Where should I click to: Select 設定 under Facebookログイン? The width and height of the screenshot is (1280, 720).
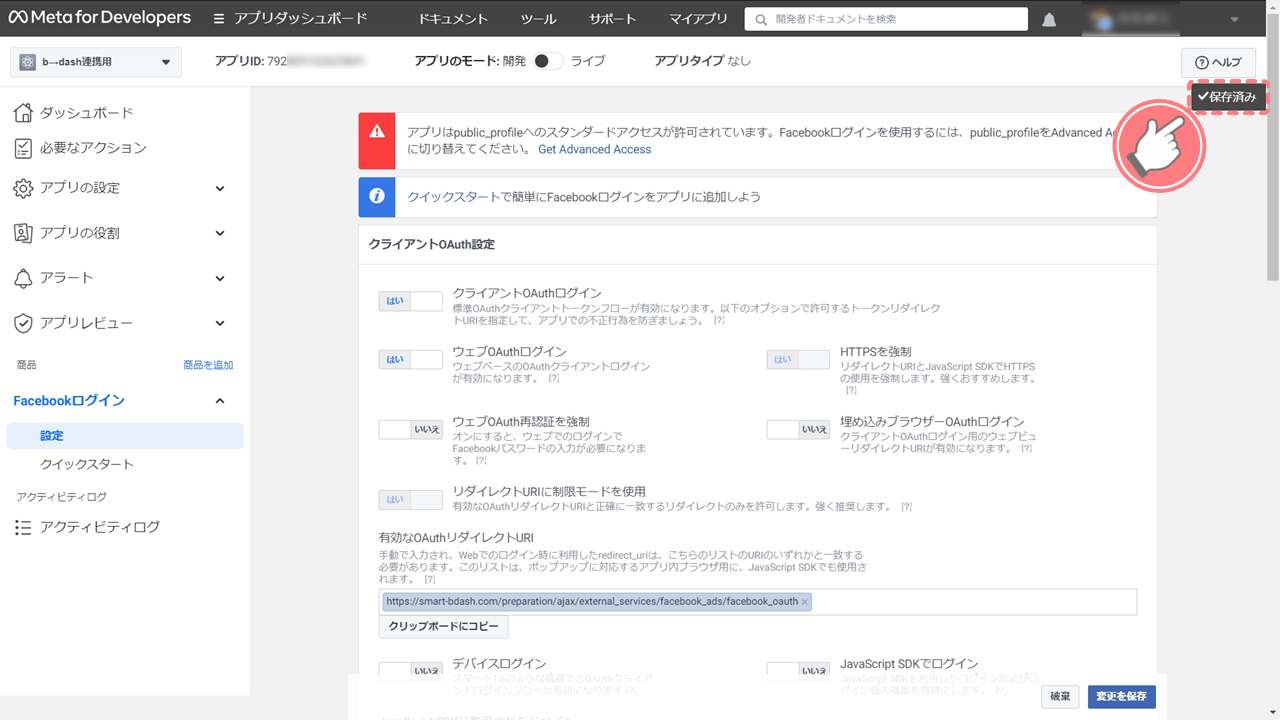124,436
